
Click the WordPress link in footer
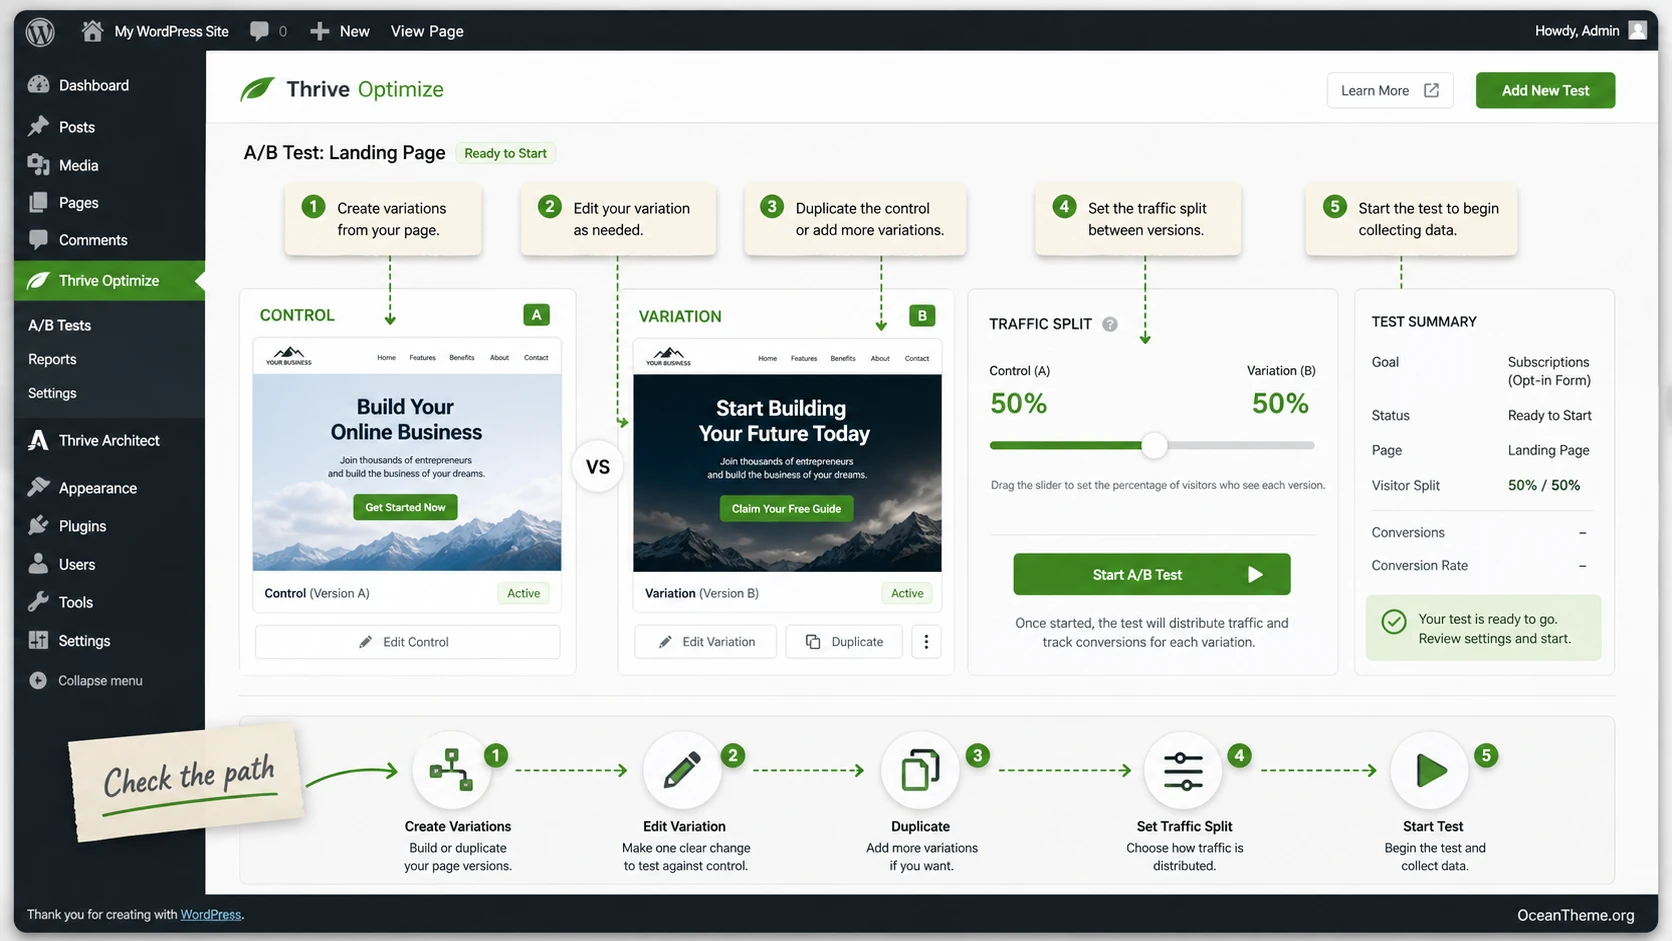[211, 914]
